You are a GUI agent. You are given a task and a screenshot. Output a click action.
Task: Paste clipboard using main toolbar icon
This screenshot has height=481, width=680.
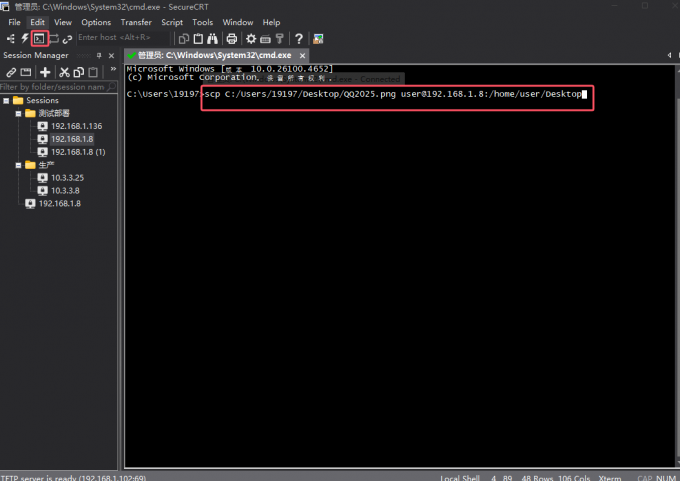(198, 39)
